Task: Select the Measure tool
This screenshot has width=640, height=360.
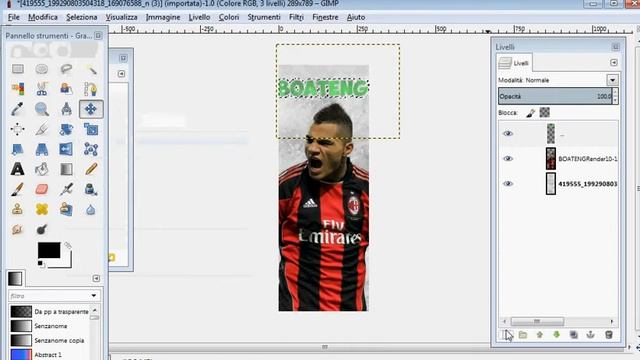Action: tap(66, 109)
